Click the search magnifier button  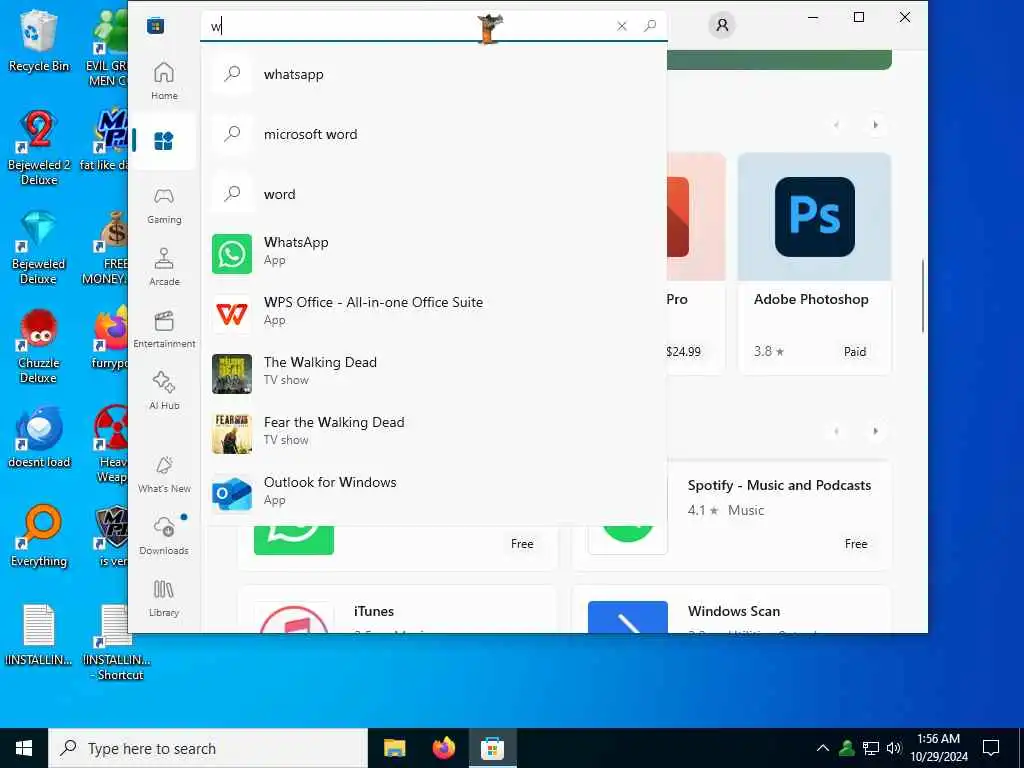[x=650, y=26]
